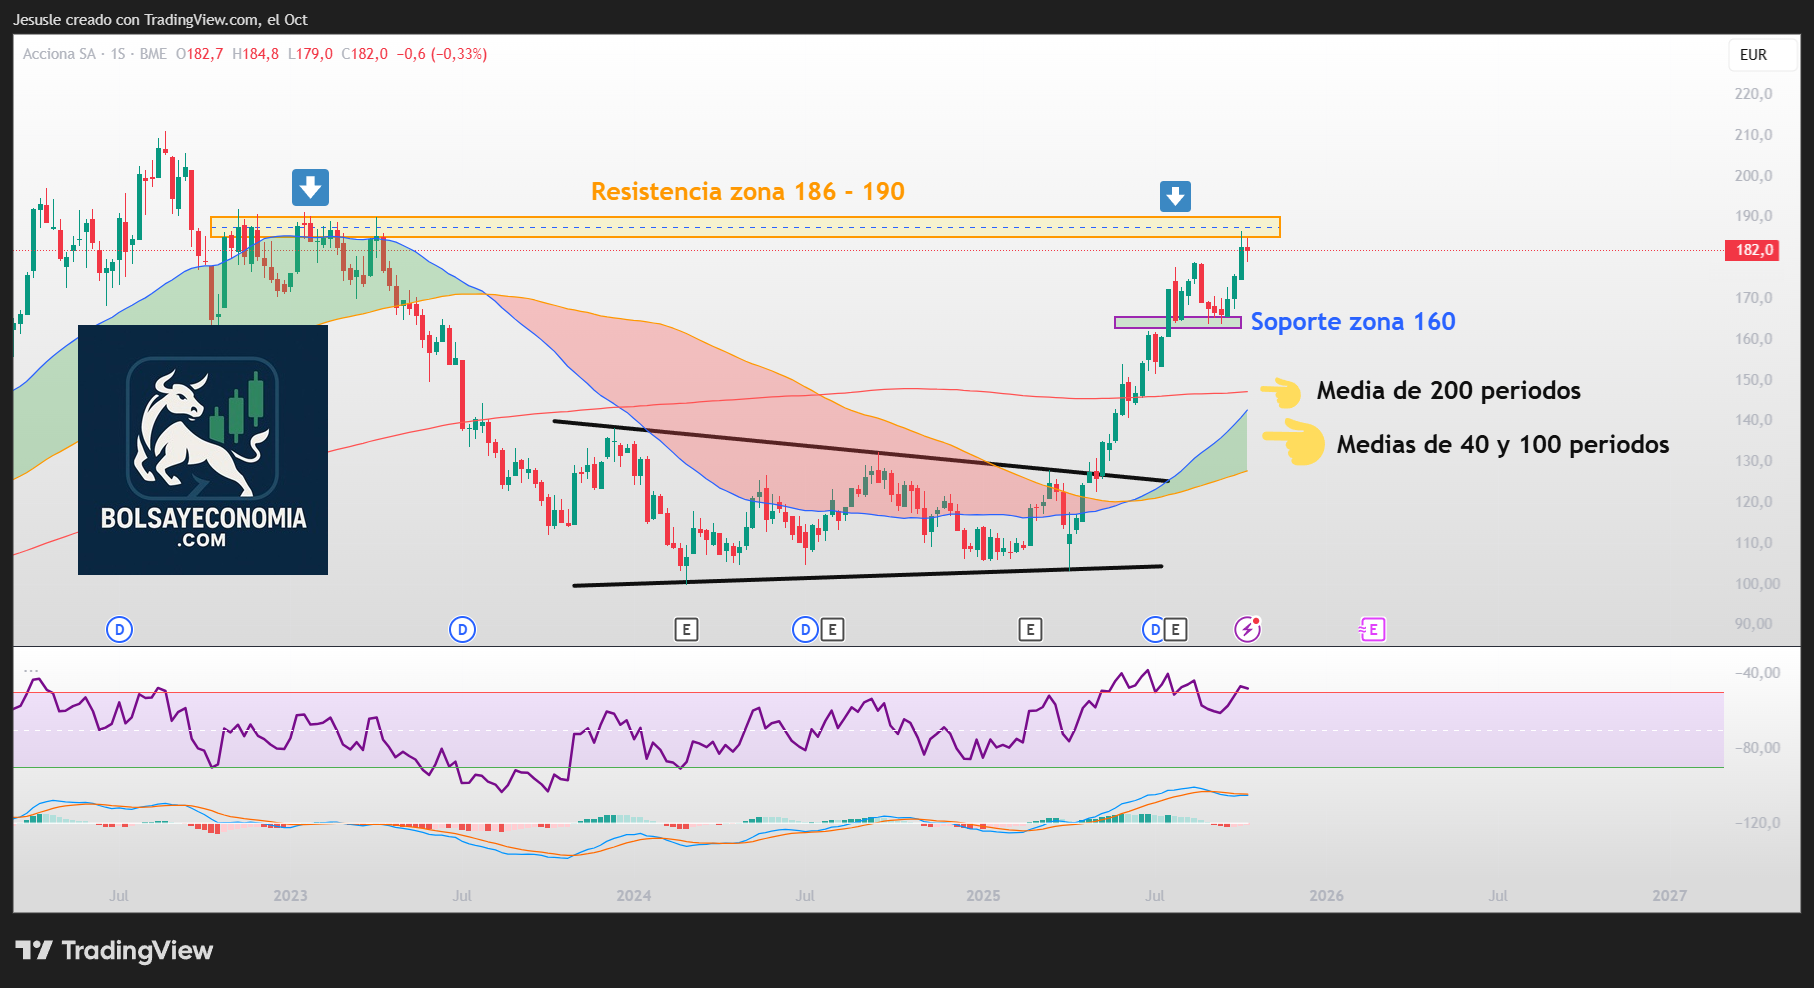
Task: Click the Acciona SA symbol title
Action: click(x=59, y=54)
